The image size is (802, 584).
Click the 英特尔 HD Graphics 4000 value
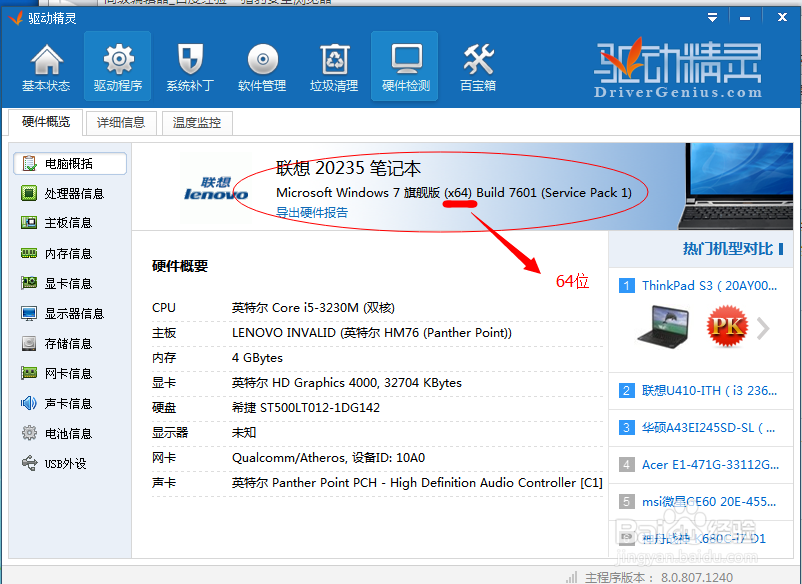coord(347,383)
